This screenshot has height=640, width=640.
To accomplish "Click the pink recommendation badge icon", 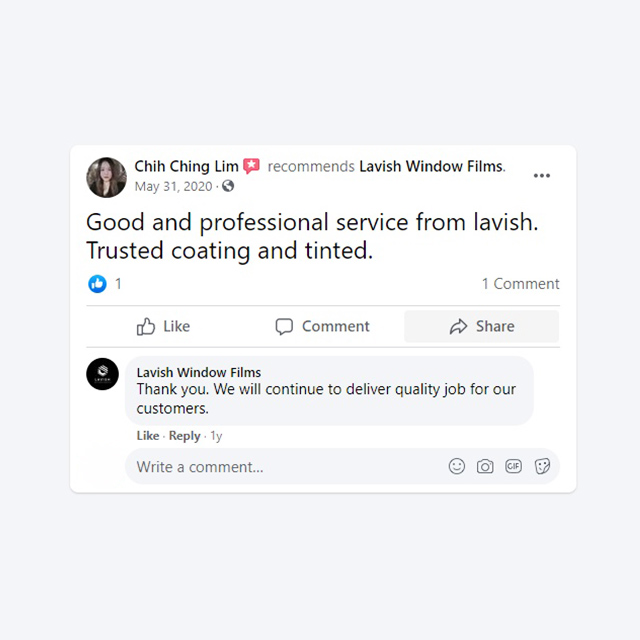I will (251, 166).
